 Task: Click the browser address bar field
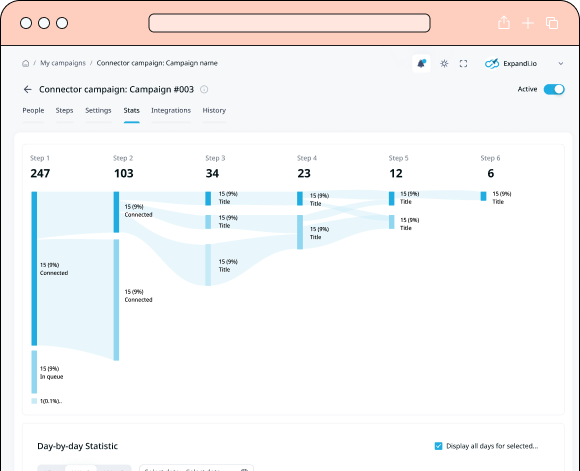coord(289,23)
